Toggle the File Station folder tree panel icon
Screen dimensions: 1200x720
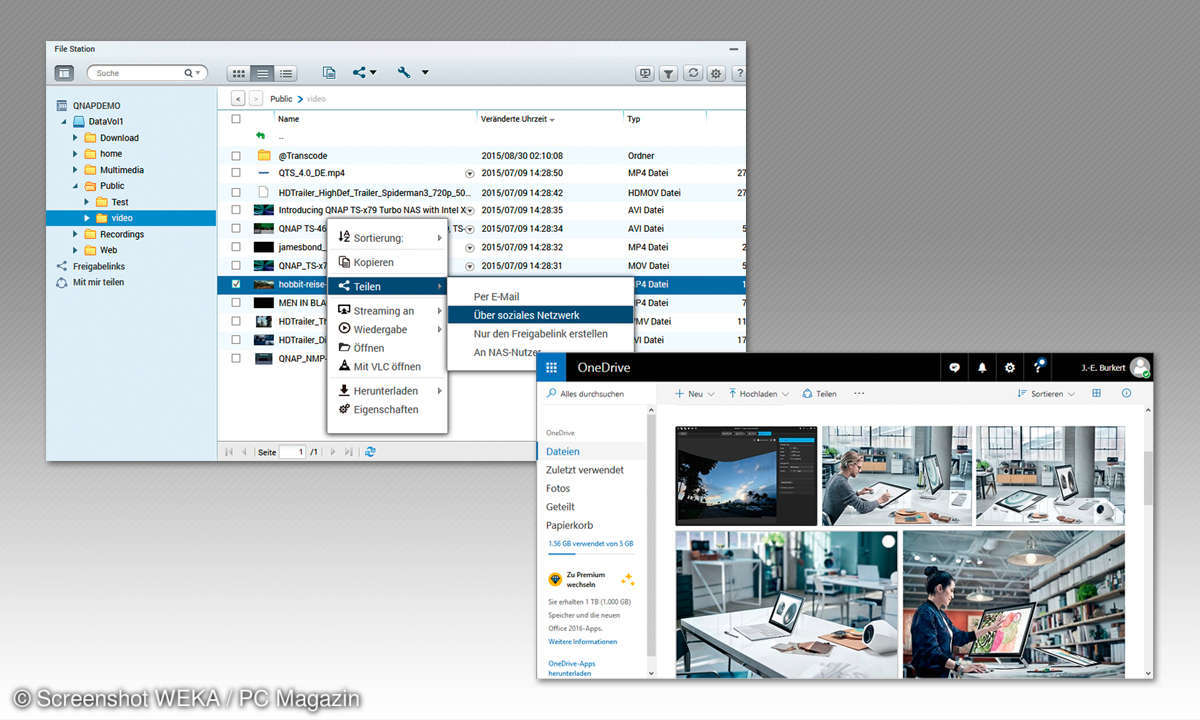pyautogui.click(x=64, y=73)
